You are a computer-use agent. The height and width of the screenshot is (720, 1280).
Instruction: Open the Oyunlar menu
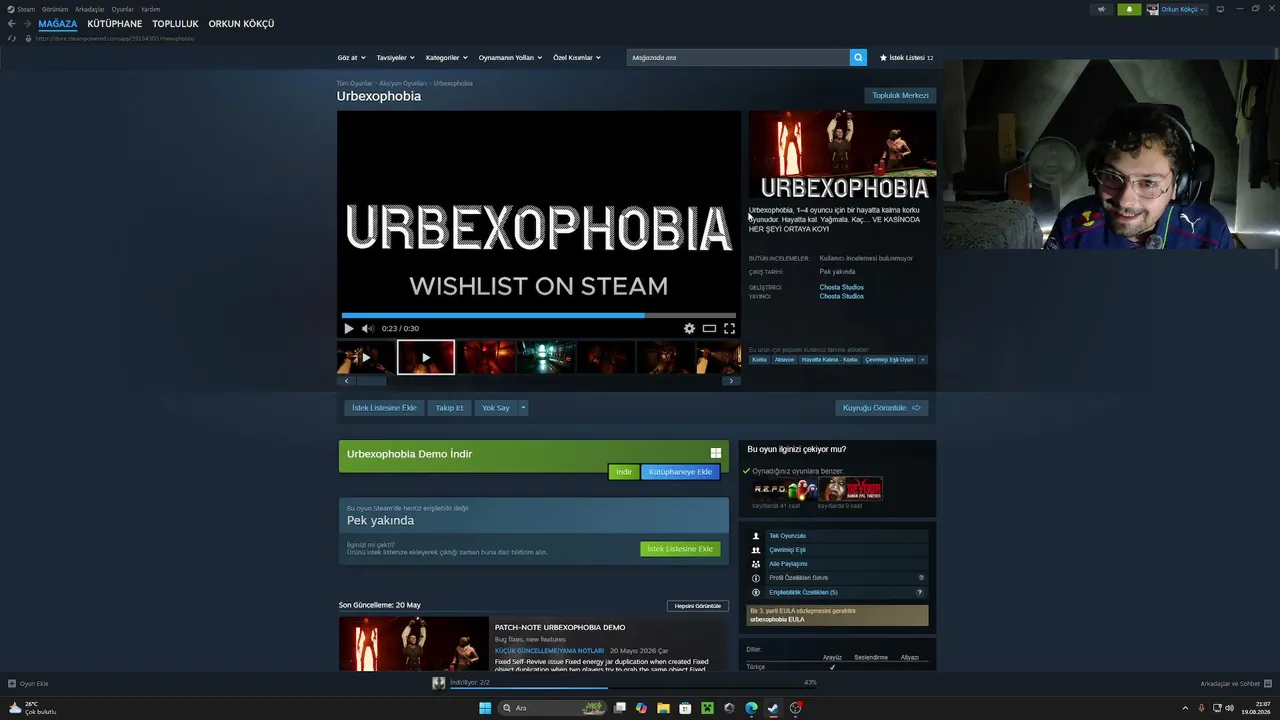click(x=123, y=9)
